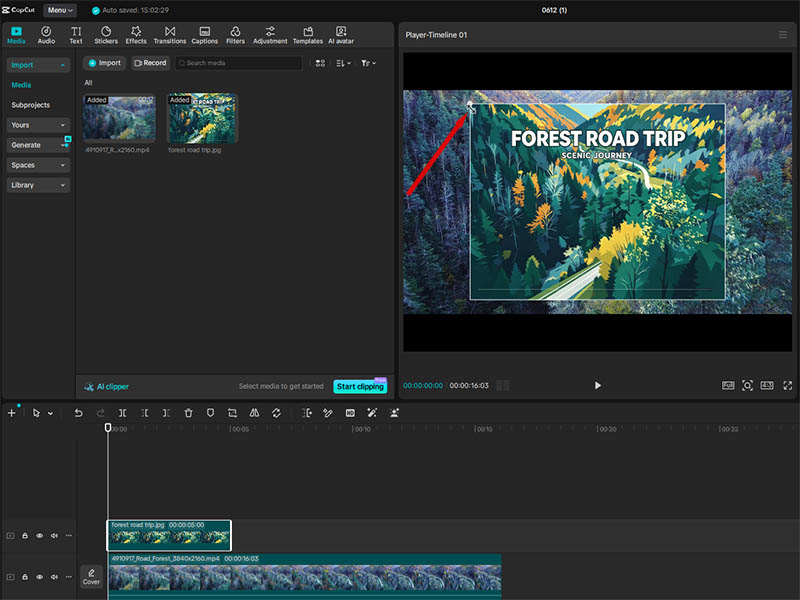Lock the main Road_Forest video track
Image resolution: width=800 pixels, height=600 pixels.
(x=24, y=577)
